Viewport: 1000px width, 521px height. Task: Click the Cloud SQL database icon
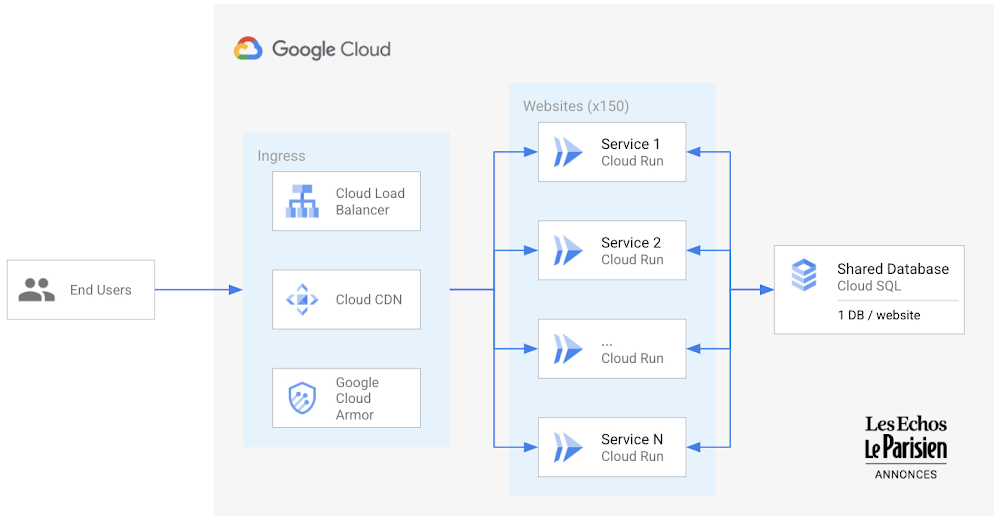point(804,275)
